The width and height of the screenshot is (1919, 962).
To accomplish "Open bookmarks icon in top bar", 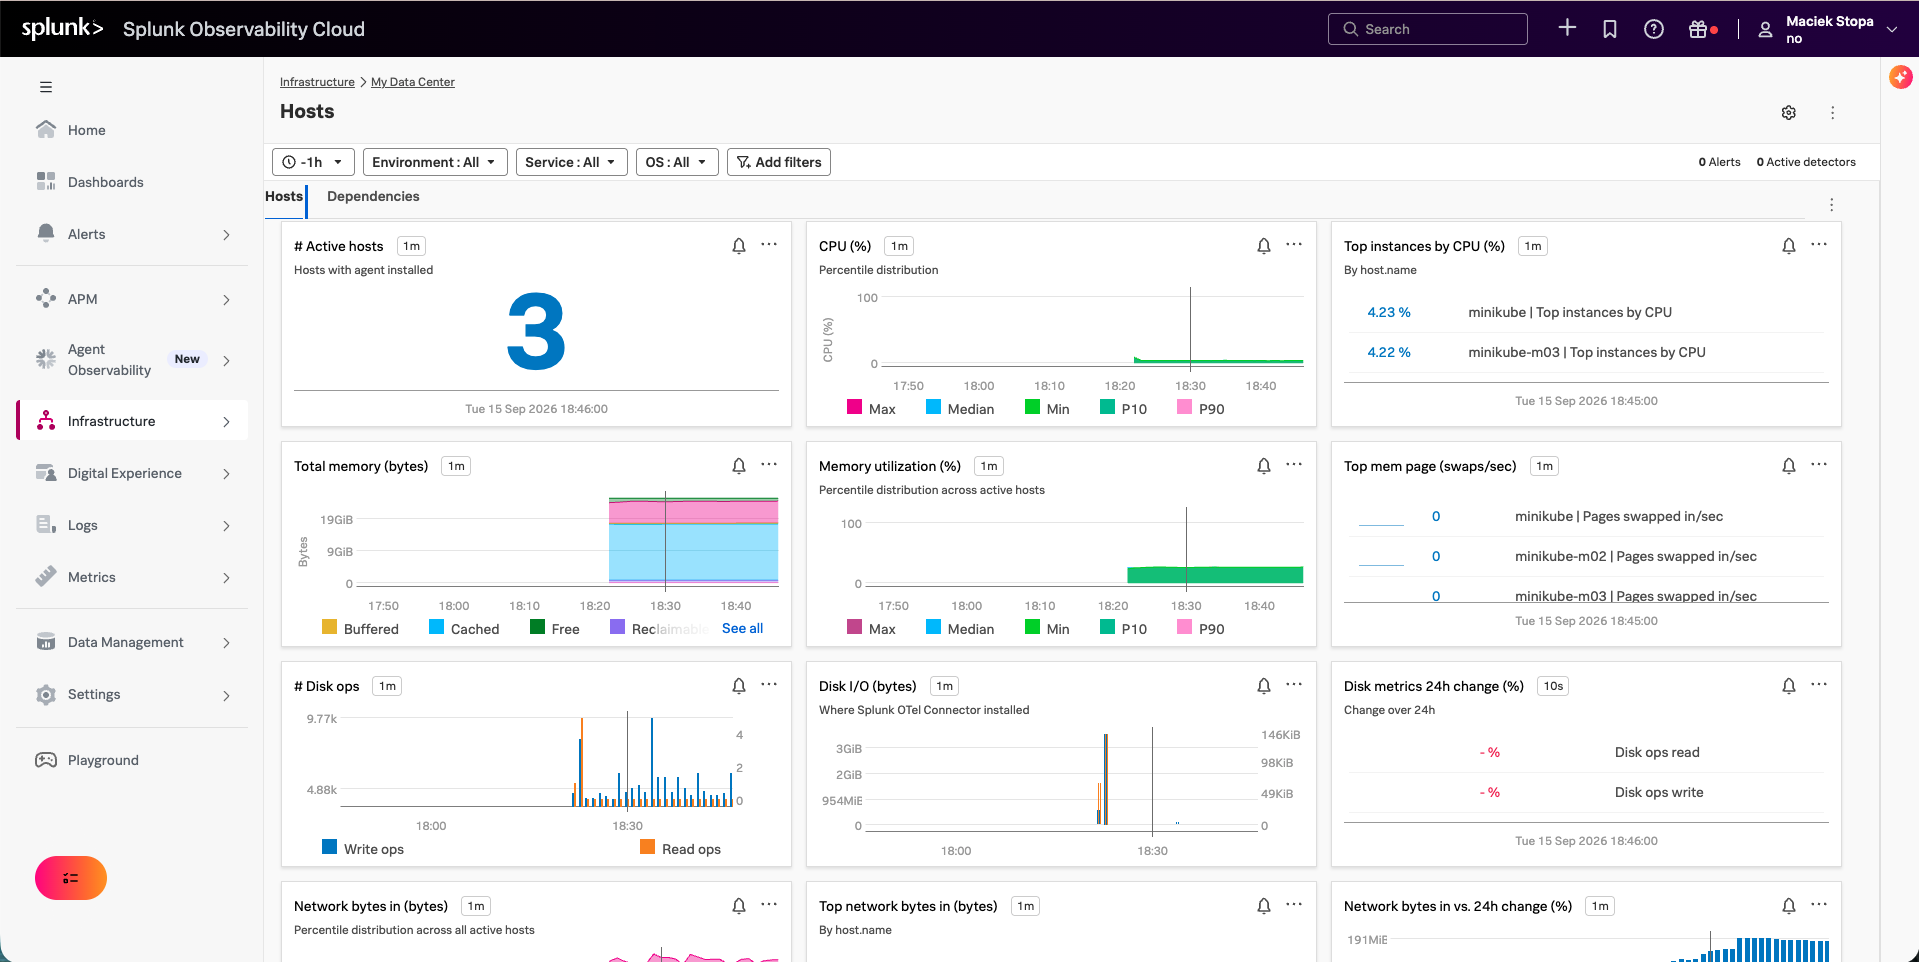I will [x=1610, y=29].
